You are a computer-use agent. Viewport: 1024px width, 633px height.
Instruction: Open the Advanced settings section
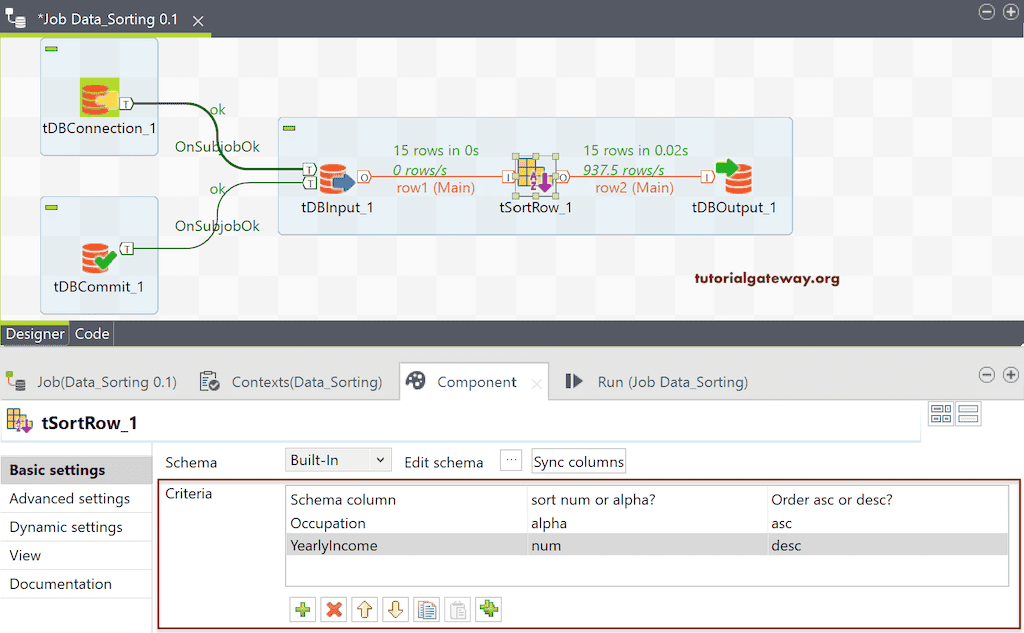(70, 499)
